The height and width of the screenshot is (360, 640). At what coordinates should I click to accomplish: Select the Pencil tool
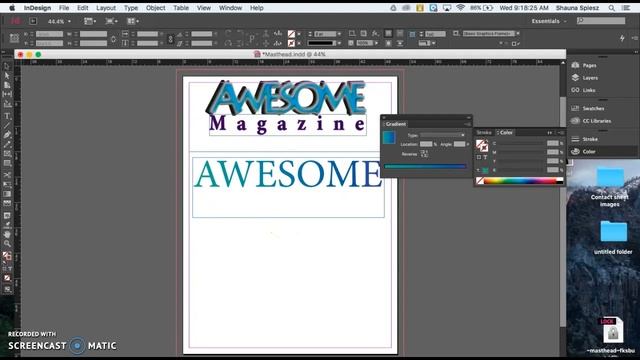(7, 144)
